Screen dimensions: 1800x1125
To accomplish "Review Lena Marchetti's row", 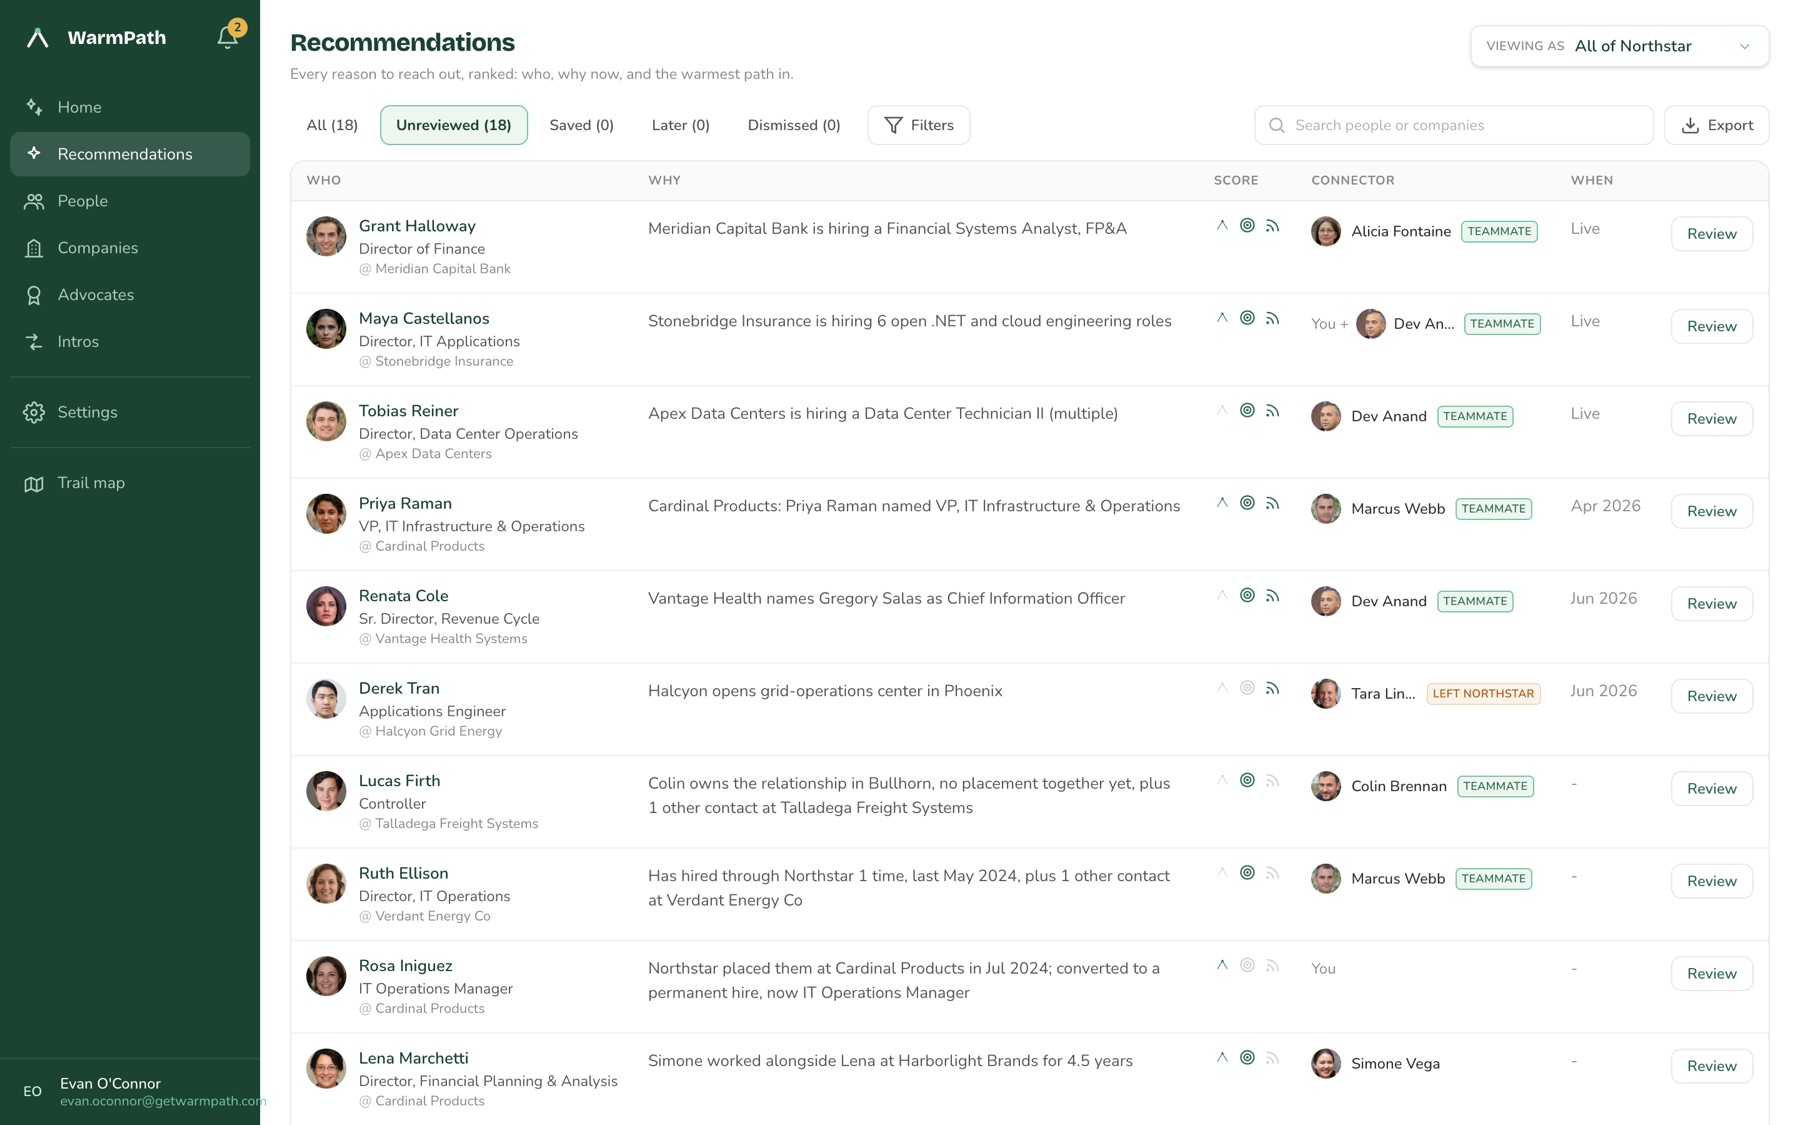I will coord(1711,1066).
